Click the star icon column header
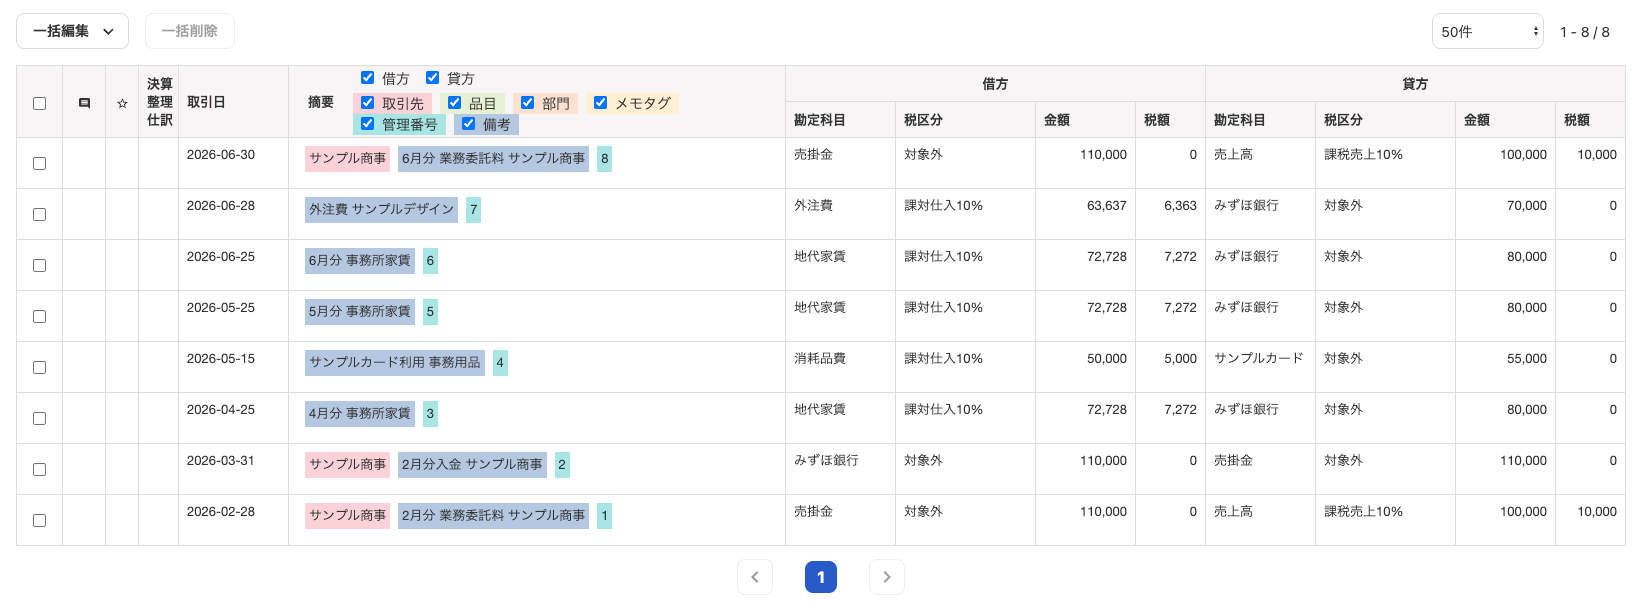1638x602 pixels. coord(122,103)
